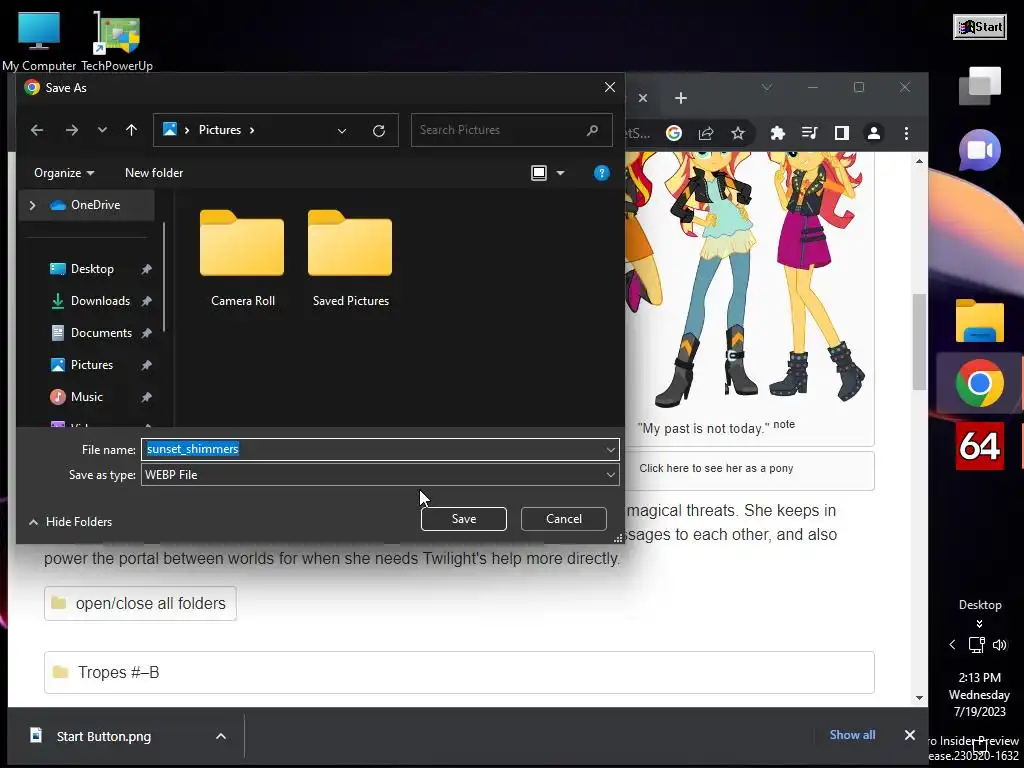
Task: Open a new Chrome tab
Action: (681, 98)
